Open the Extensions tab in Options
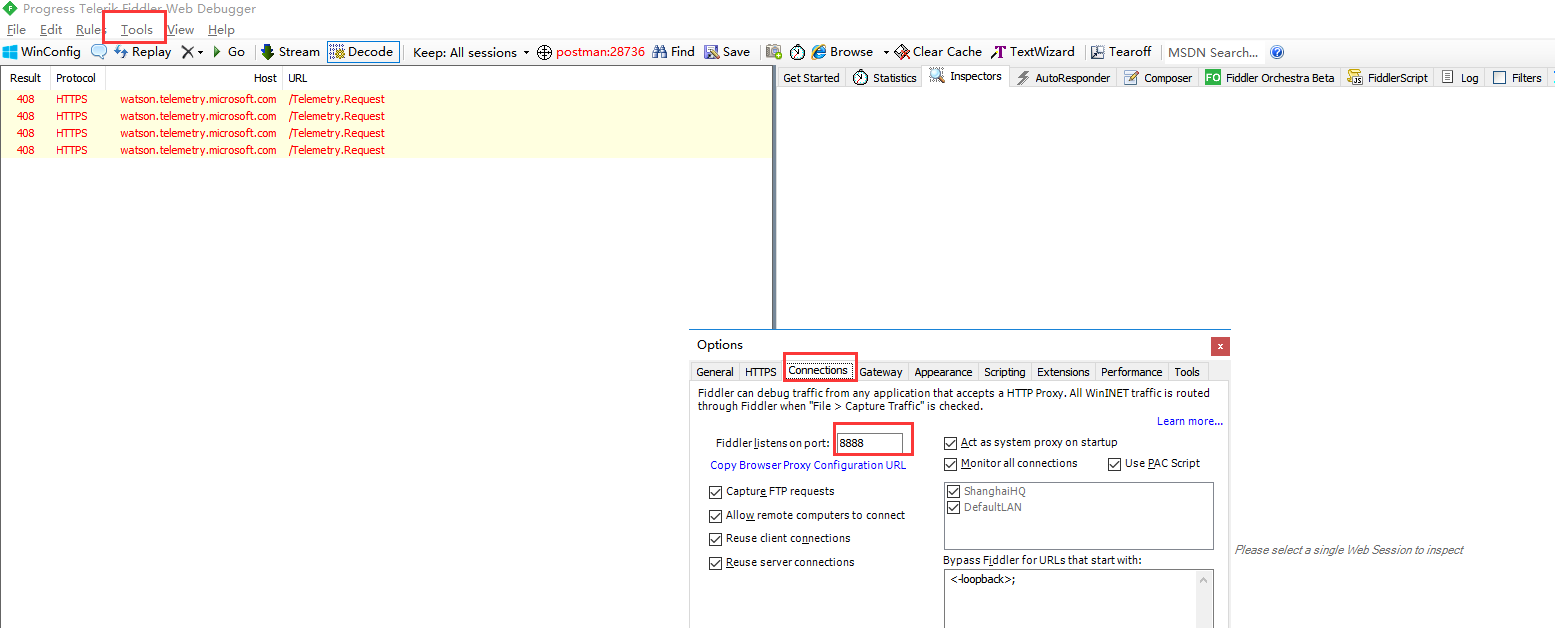The image size is (1555, 628). click(1063, 372)
